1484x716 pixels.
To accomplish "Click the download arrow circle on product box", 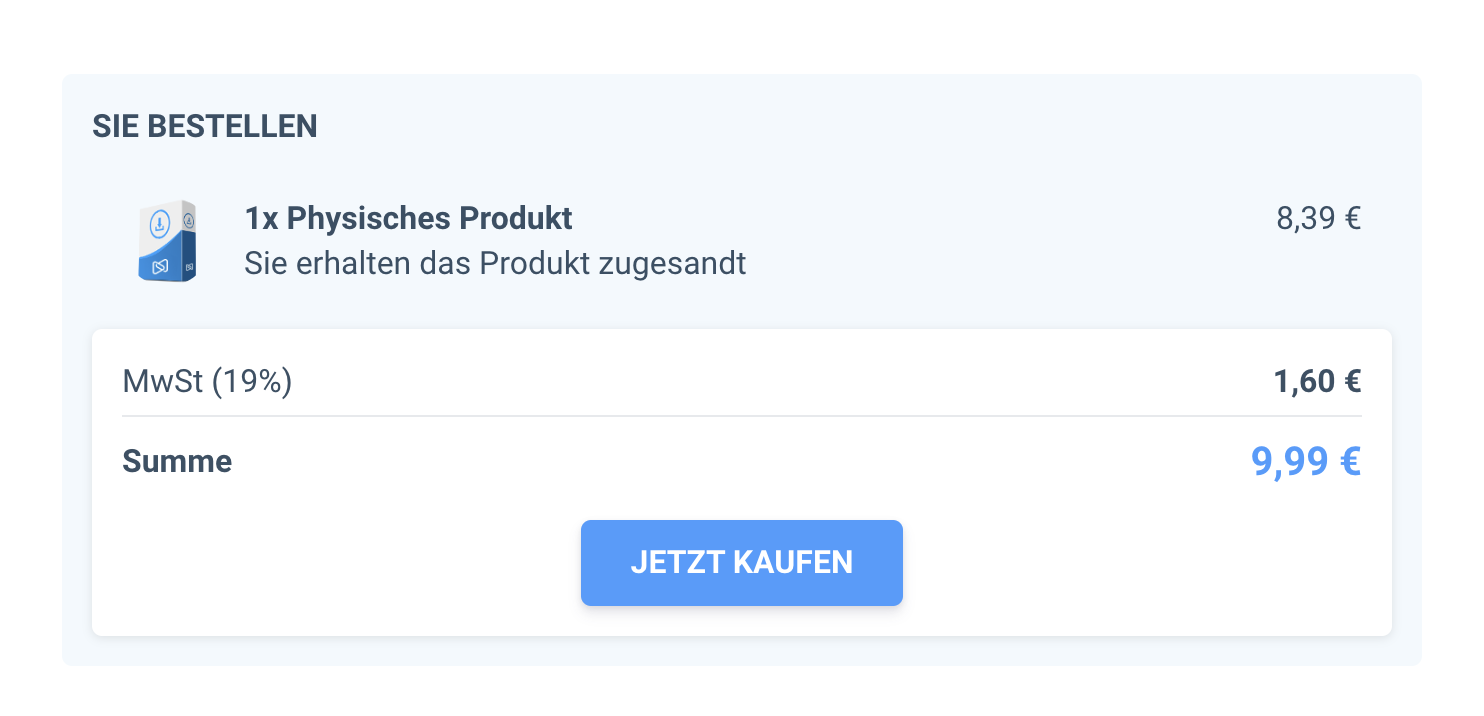I will click(159, 224).
